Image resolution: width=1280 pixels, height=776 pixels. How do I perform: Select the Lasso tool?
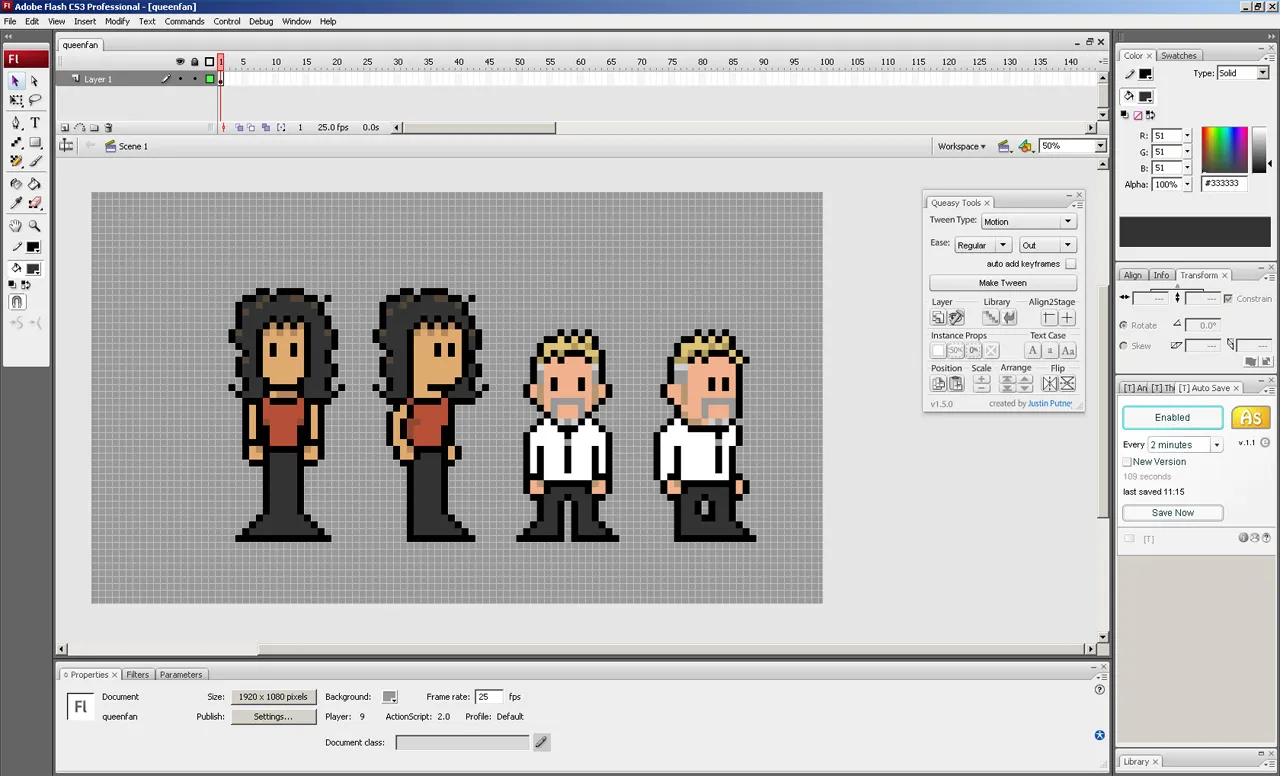point(35,100)
